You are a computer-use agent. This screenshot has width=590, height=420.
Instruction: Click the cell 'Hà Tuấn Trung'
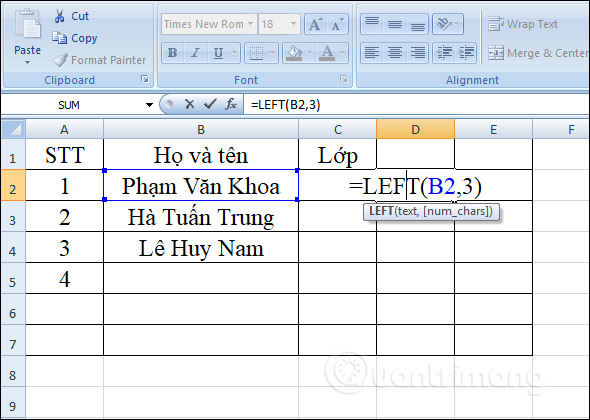point(201,216)
